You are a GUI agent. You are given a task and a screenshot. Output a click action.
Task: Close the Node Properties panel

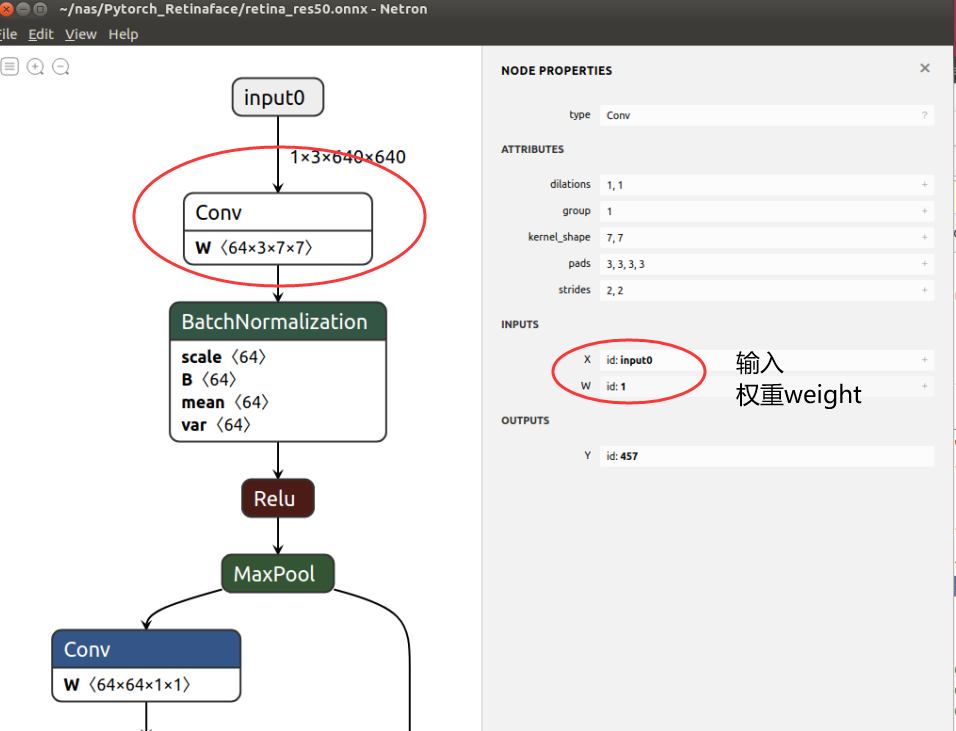coord(924,68)
